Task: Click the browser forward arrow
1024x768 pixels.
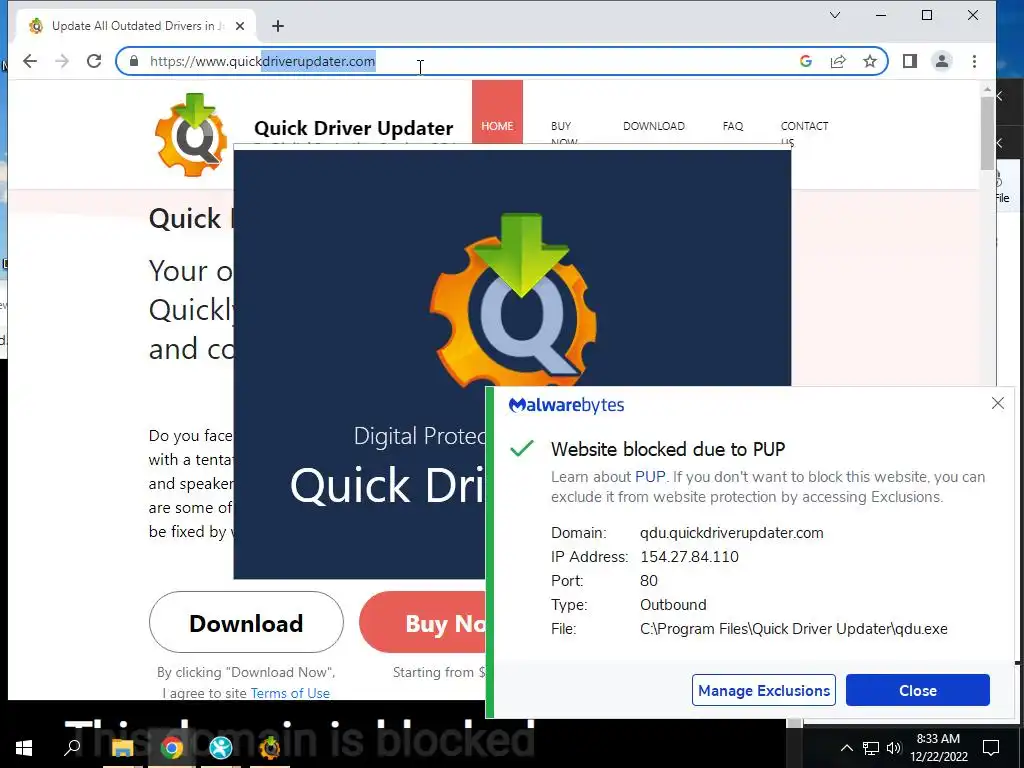Action: [62, 61]
